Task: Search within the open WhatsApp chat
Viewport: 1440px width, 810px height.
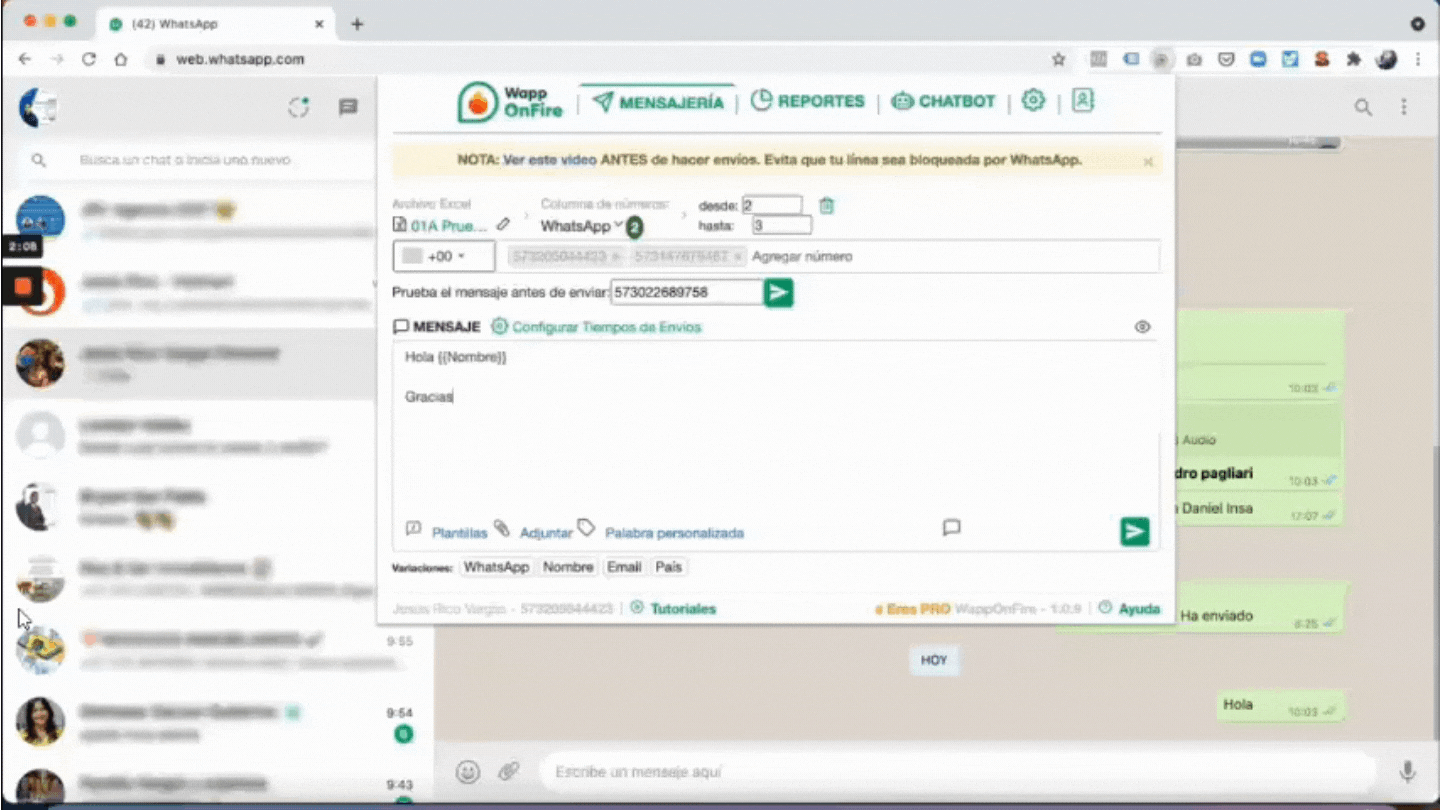Action: pos(1363,107)
